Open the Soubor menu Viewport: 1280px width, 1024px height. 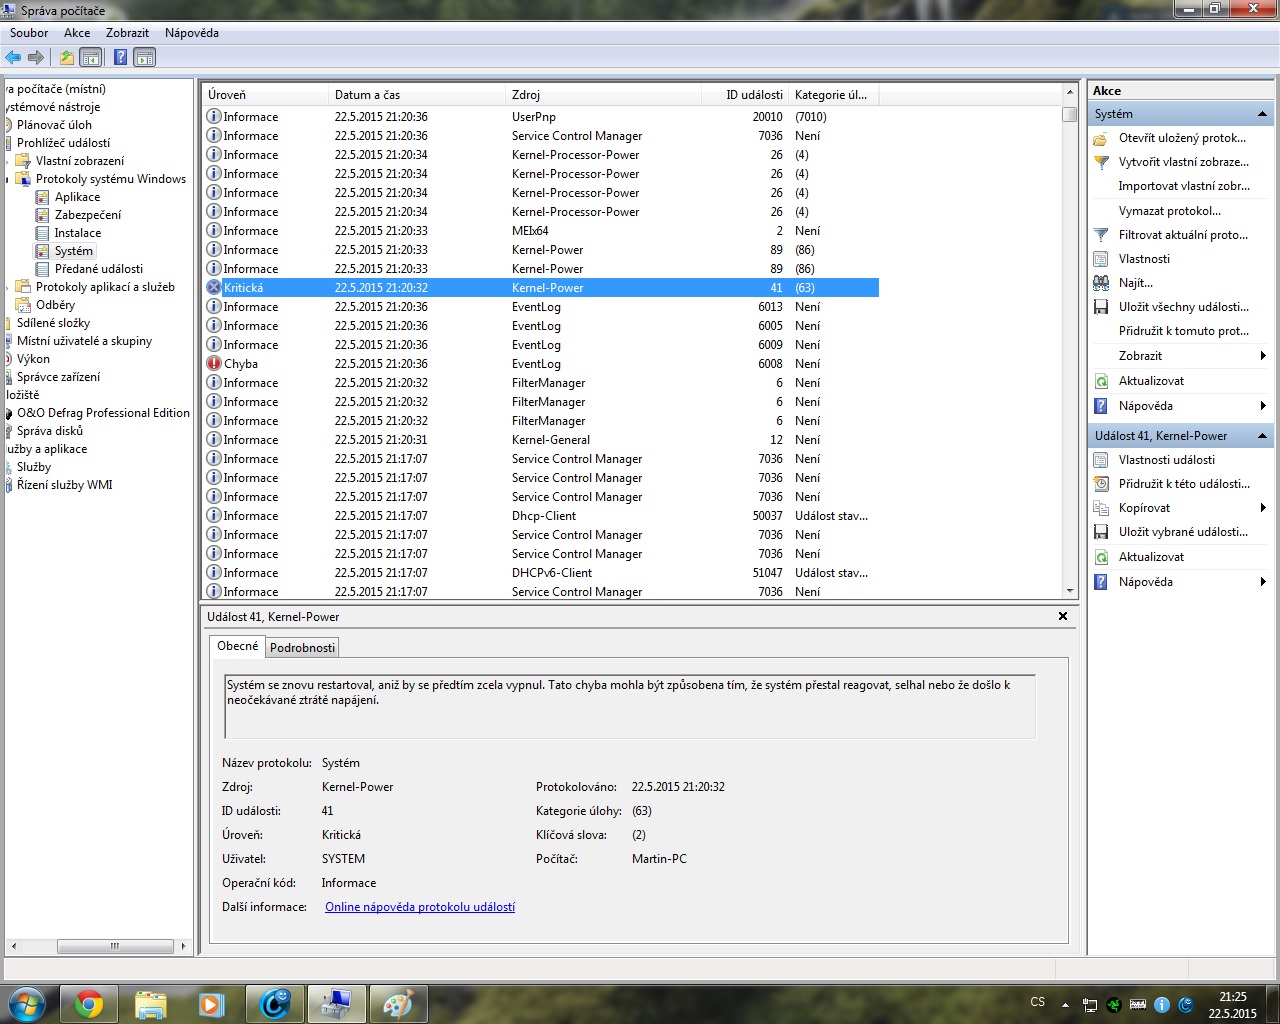click(x=29, y=33)
